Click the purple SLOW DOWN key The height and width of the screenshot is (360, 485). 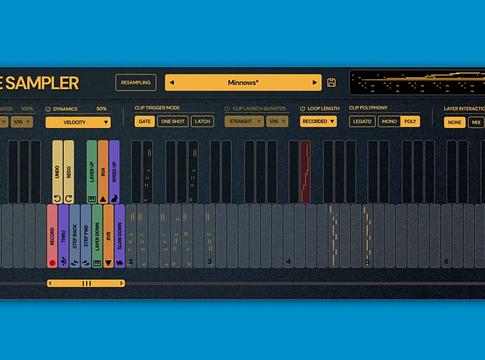tap(120, 236)
